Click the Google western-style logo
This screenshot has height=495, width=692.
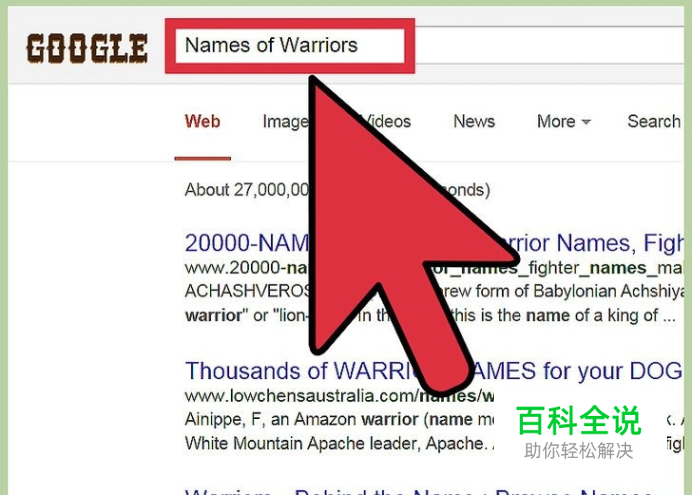(87, 48)
